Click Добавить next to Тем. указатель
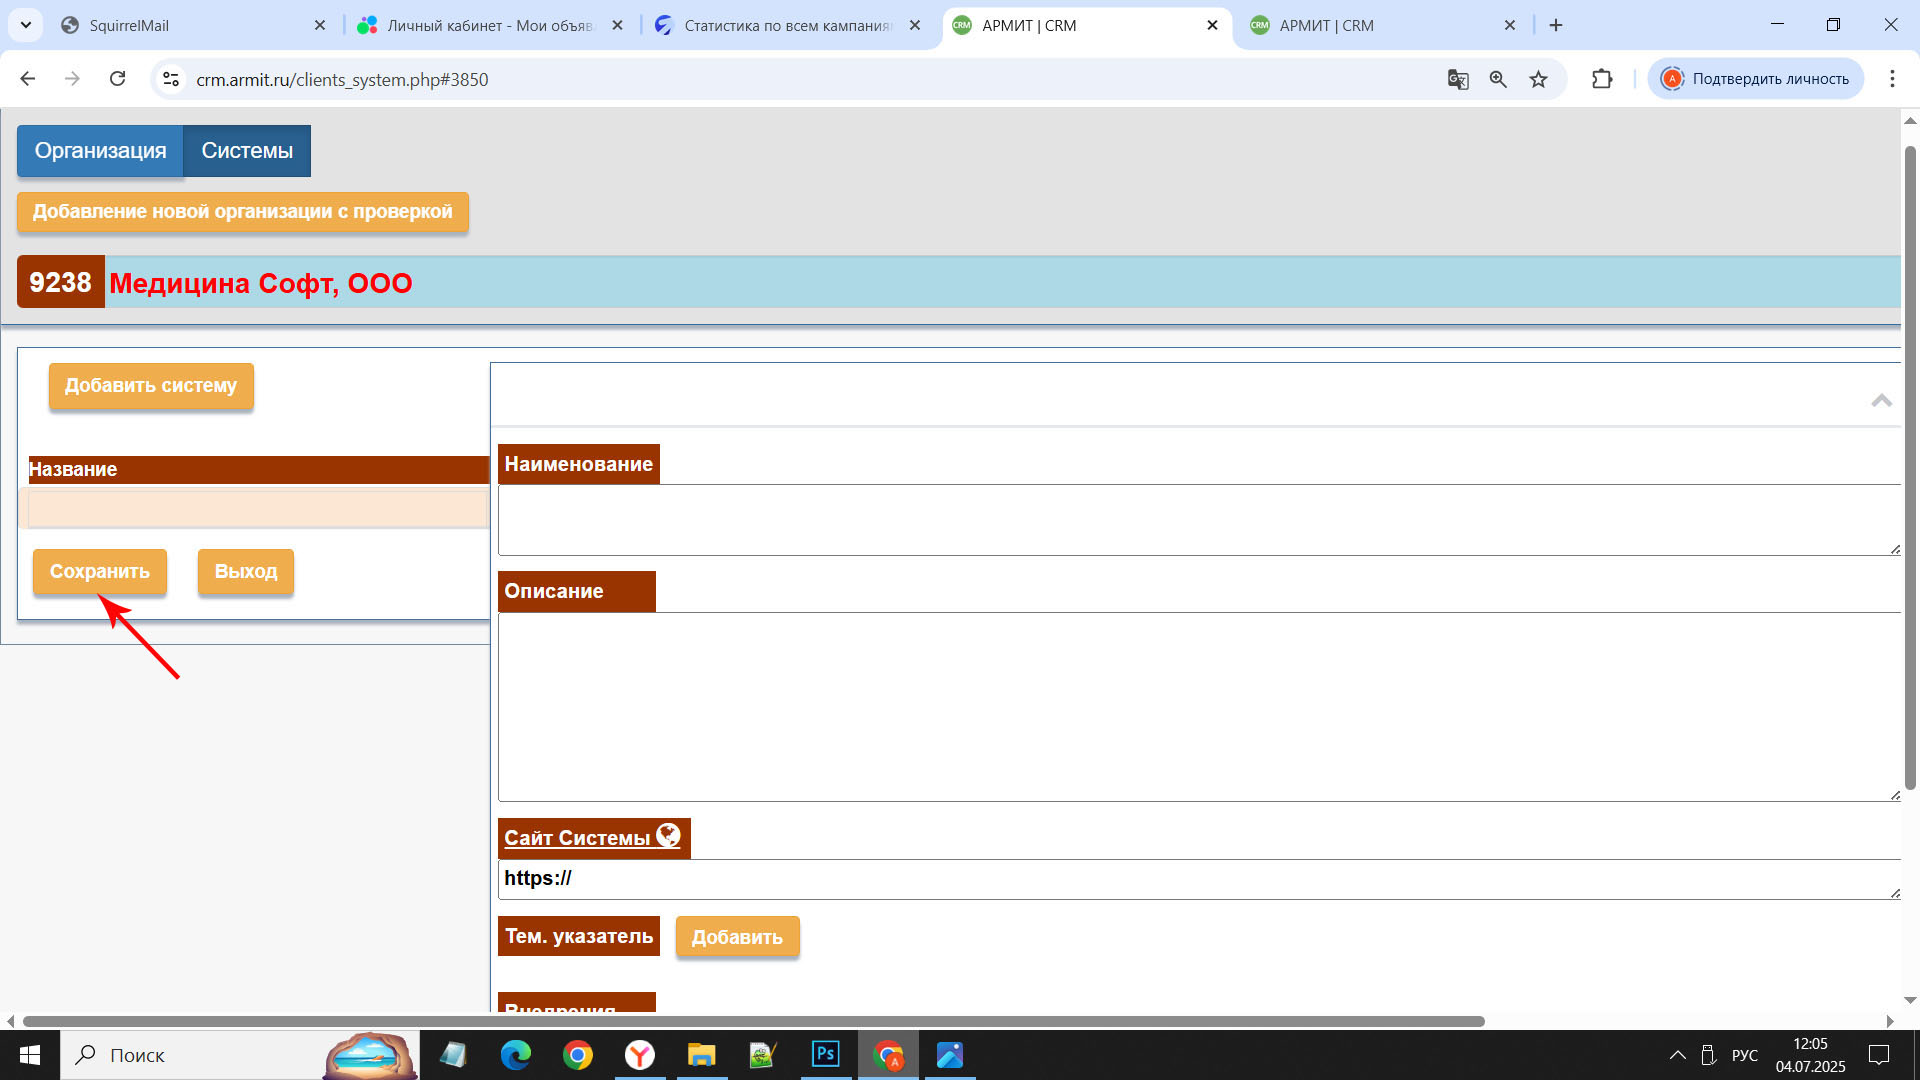Viewport: 1920px width, 1080px height. (x=737, y=937)
